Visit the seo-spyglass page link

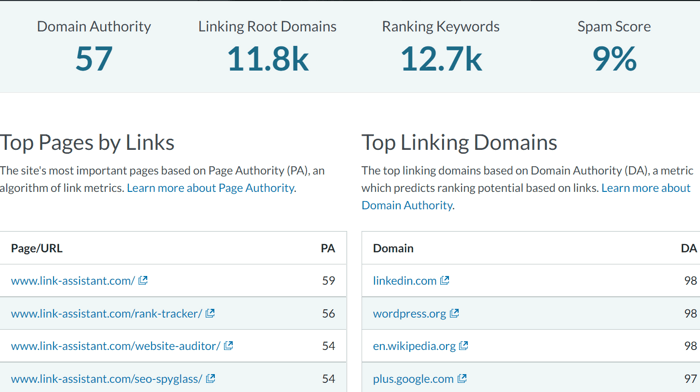click(x=106, y=379)
